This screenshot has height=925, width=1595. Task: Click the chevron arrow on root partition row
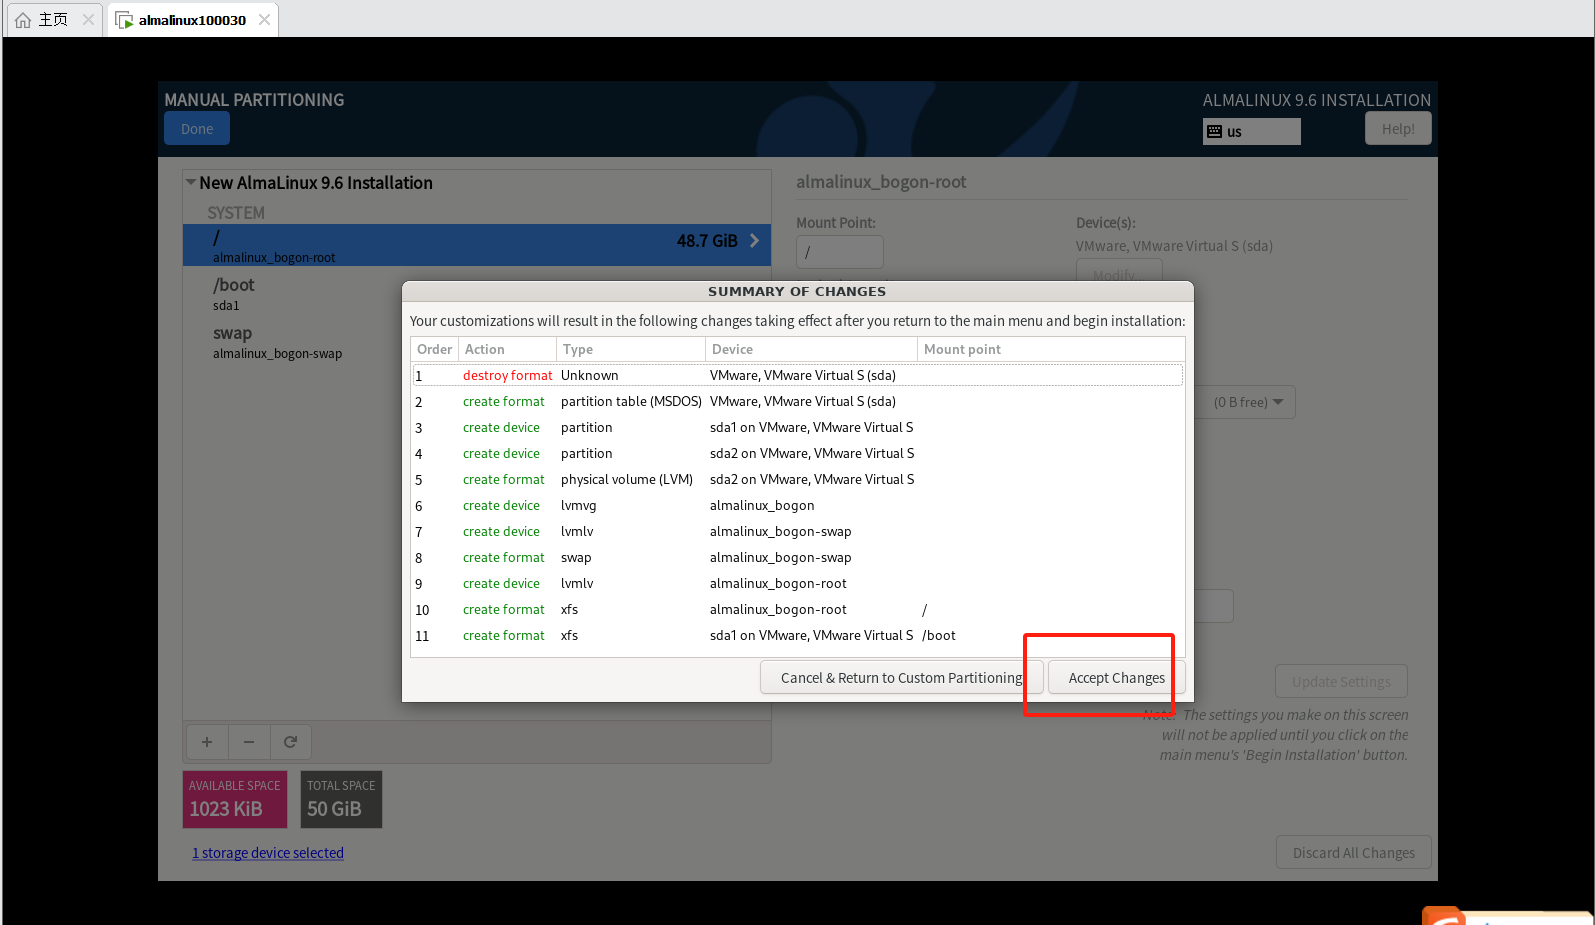pos(754,241)
